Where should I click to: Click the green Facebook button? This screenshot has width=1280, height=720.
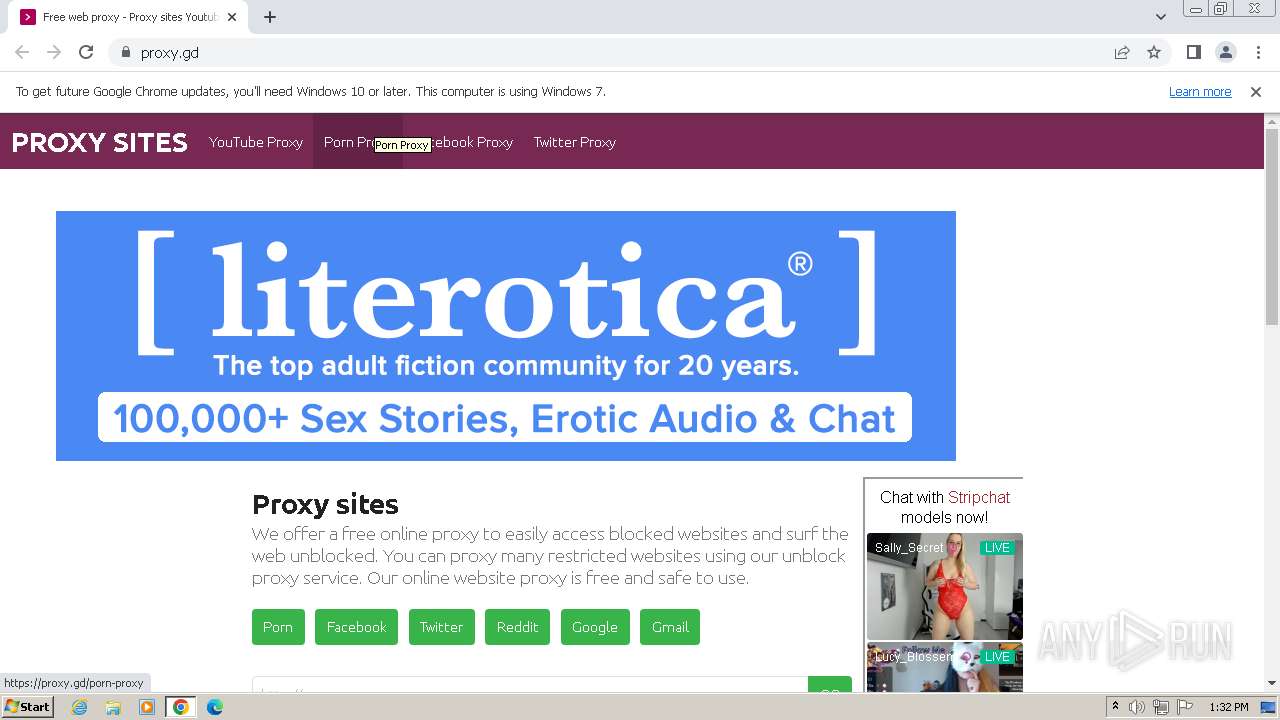click(x=356, y=627)
